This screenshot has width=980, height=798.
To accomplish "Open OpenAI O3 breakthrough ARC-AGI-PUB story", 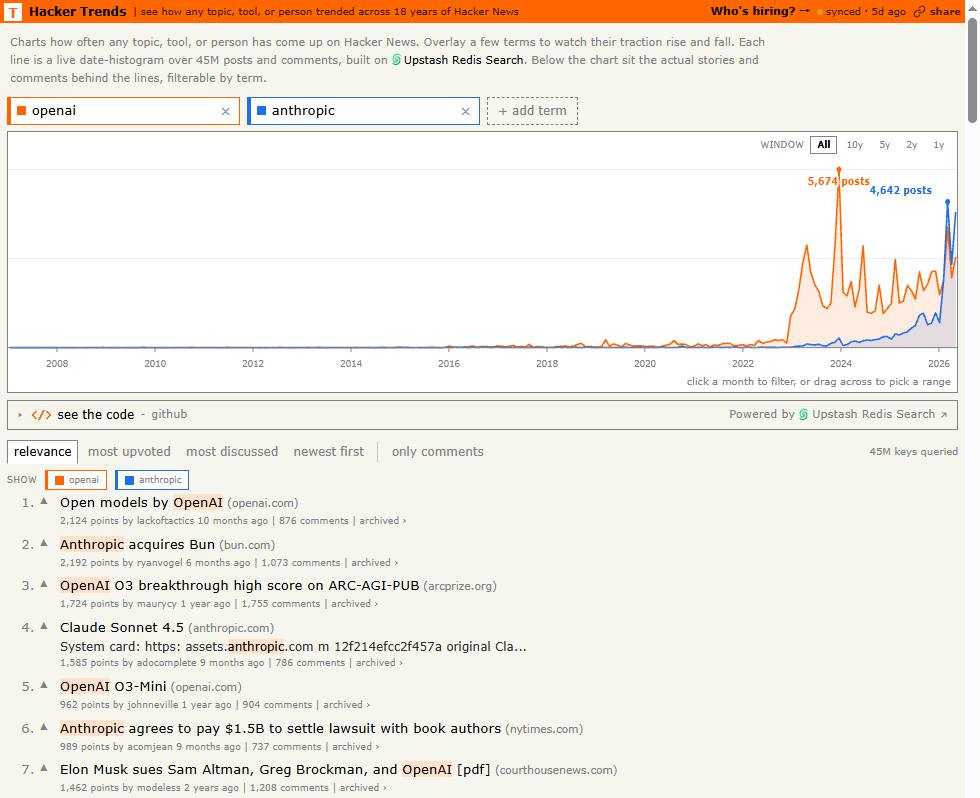I will click(239, 586).
